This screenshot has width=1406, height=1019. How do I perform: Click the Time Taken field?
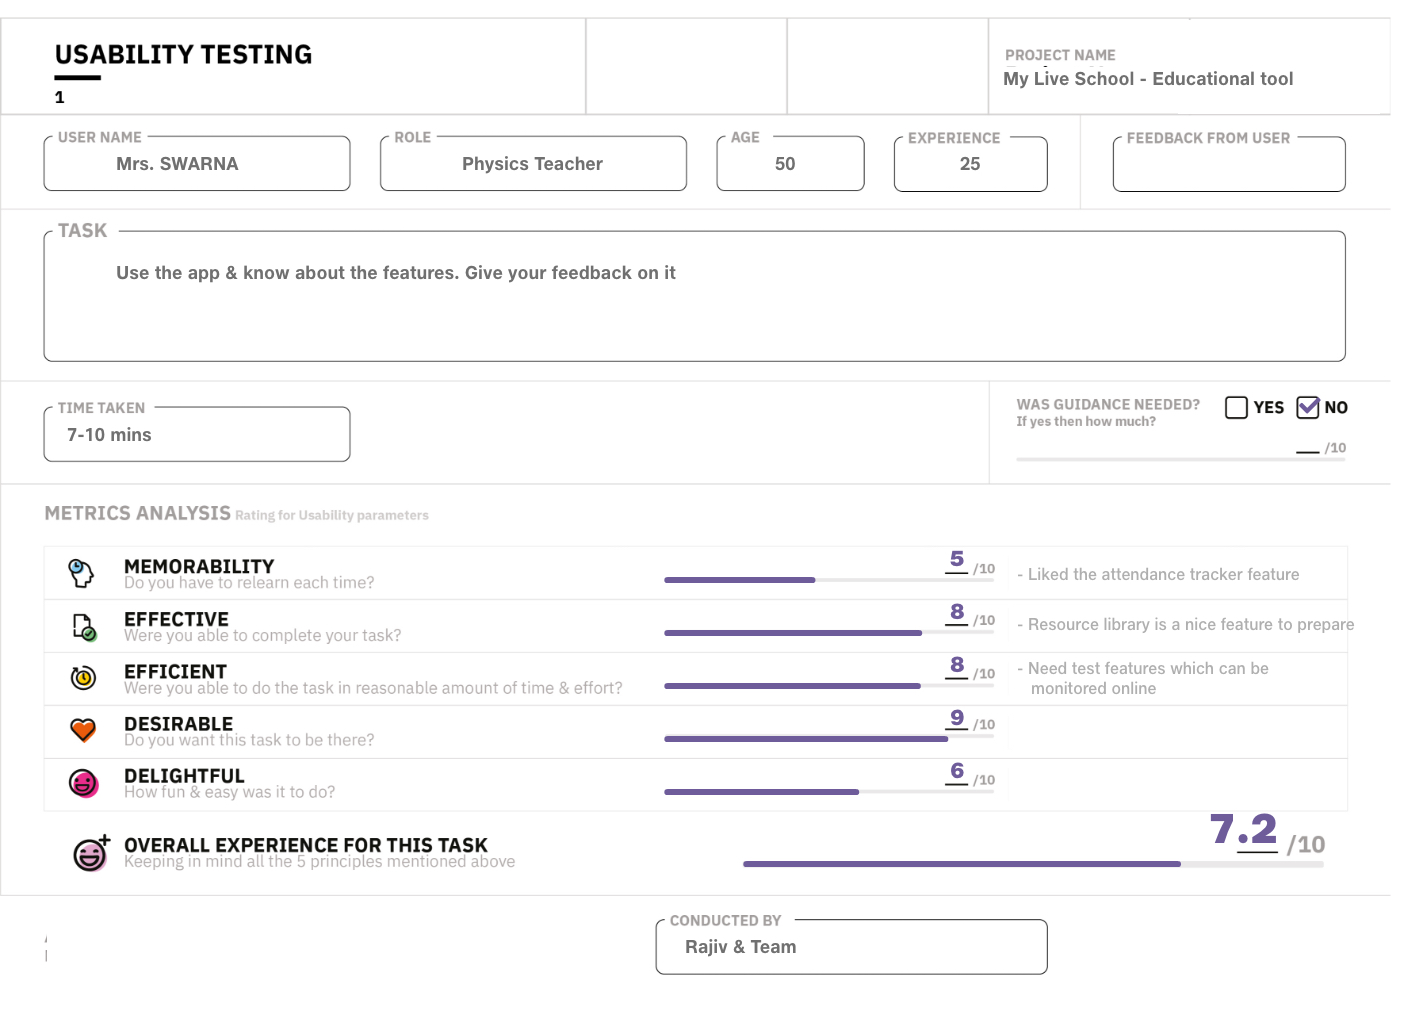coord(197,435)
